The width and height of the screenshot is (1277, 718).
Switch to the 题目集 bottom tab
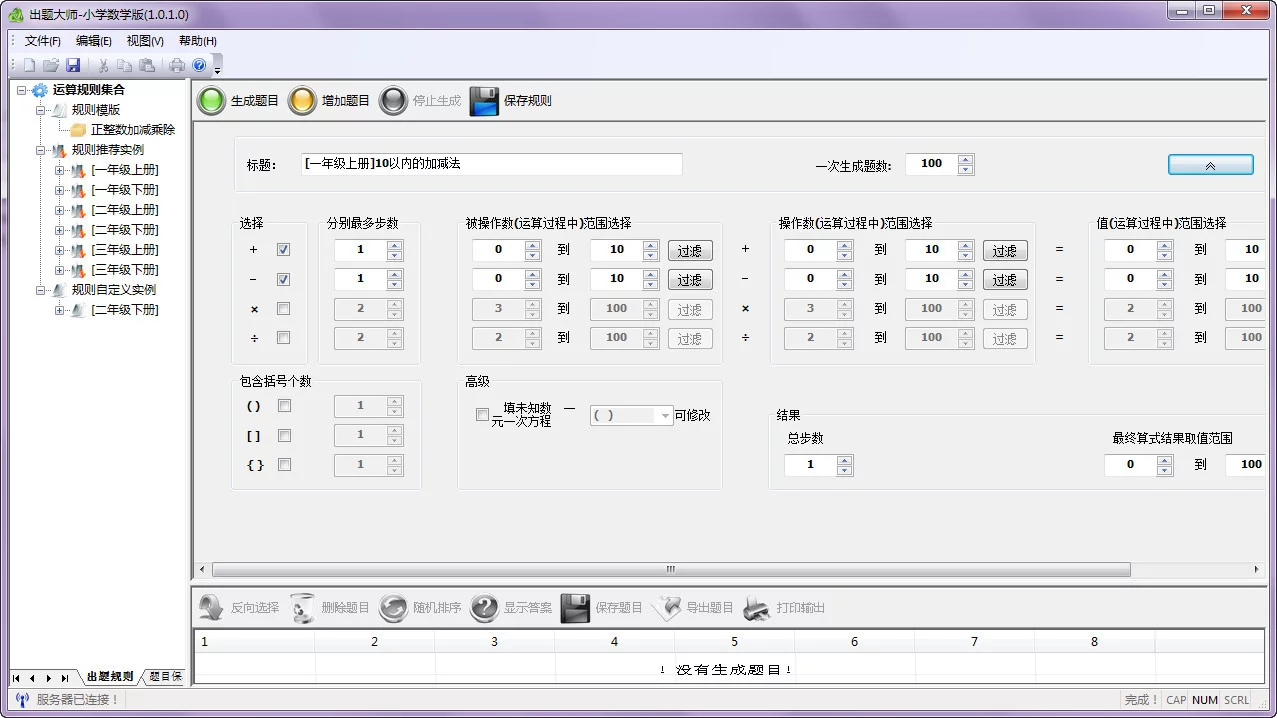(166, 677)
